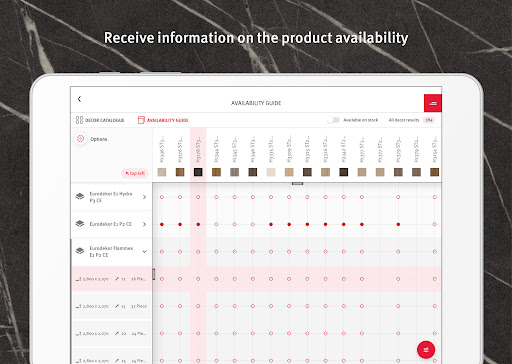Viewport: 512px width, 364px height.
Task: Click the Options target icon
Action: [x=80, y=139]
